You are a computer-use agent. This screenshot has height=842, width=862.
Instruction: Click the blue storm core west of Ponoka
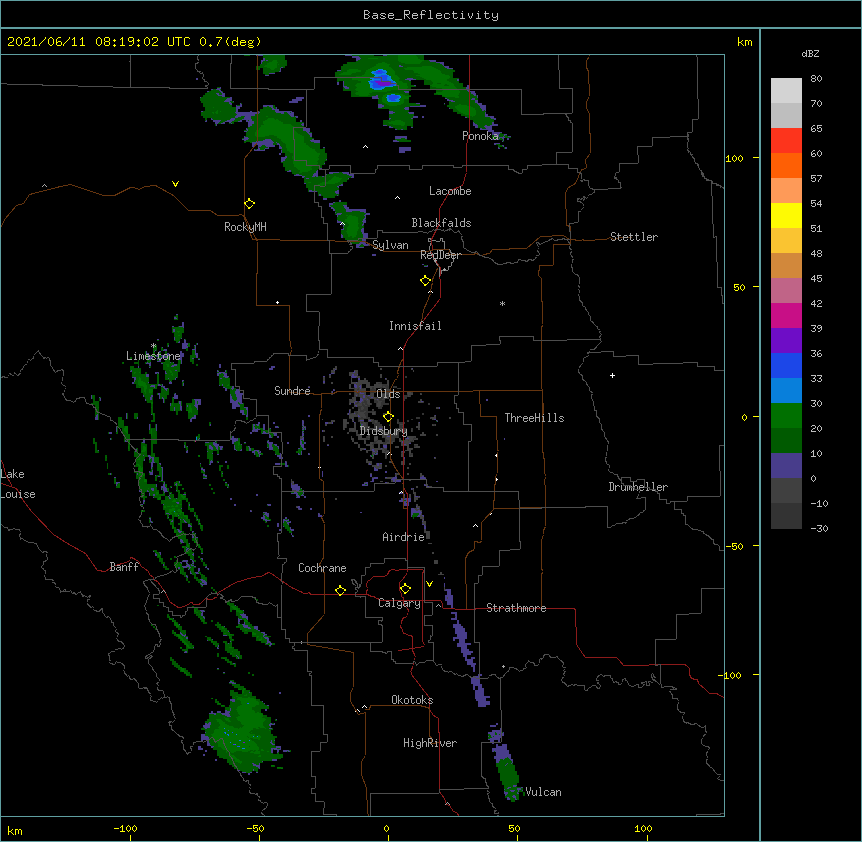[382, 80]
